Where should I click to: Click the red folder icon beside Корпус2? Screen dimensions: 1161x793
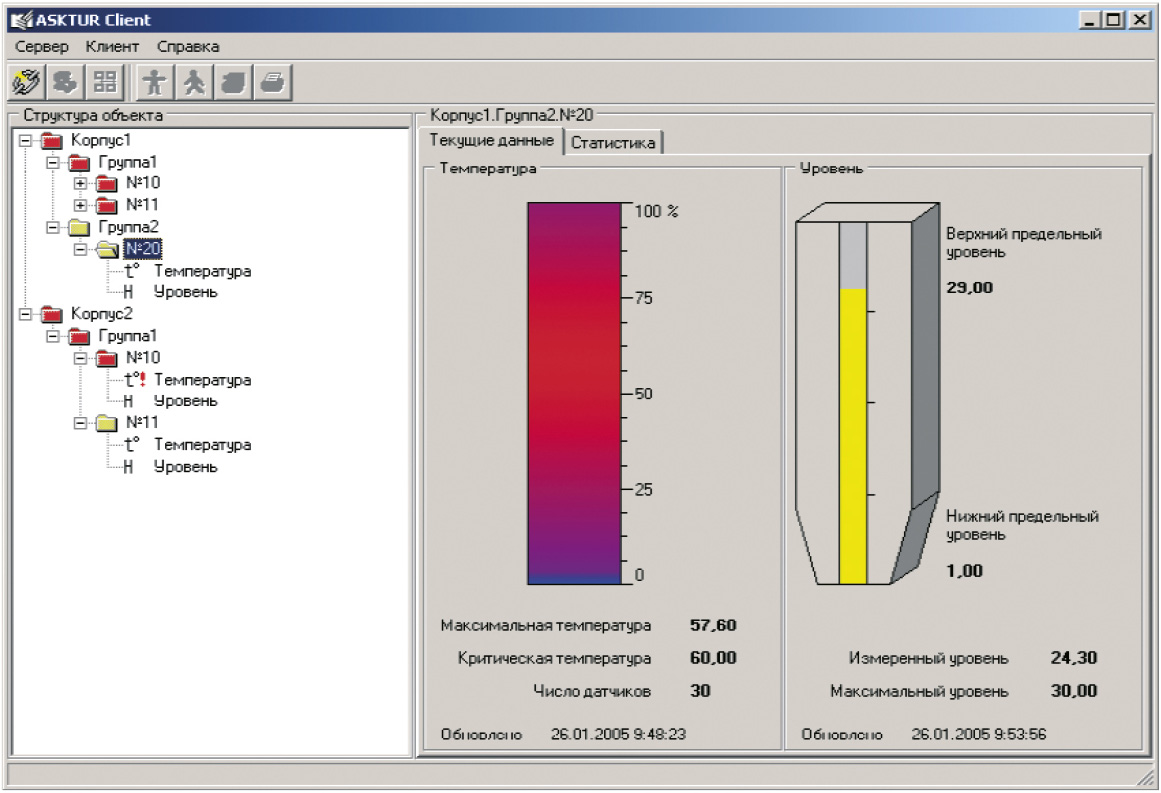[52, 314]
